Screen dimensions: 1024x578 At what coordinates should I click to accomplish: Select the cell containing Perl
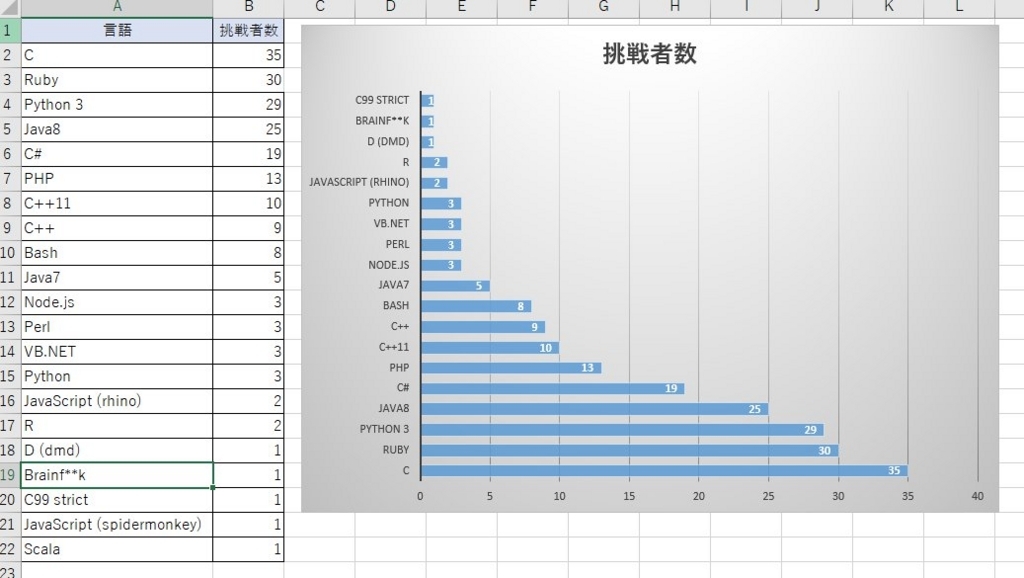(117, 327)
